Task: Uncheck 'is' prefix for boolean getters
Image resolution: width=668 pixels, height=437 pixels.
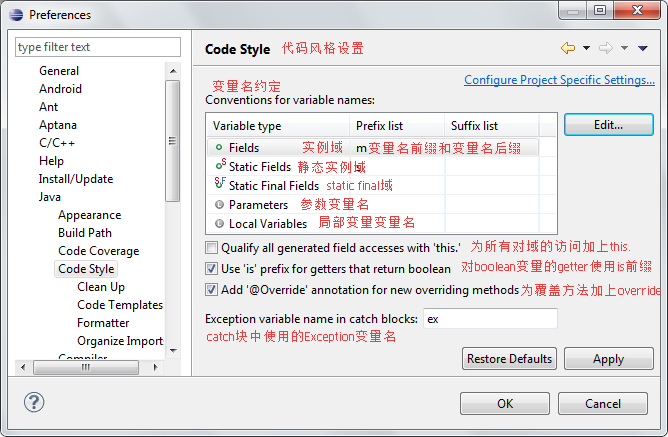Action: click(211, 268)
